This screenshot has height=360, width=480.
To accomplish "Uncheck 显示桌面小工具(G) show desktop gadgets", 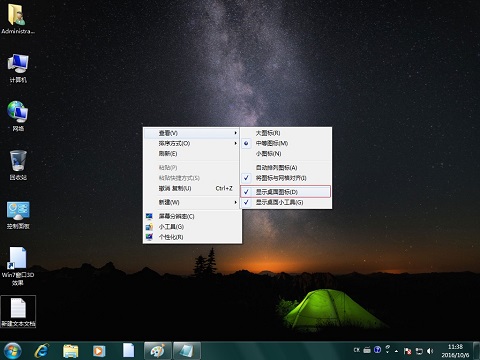I will point(286,202).
